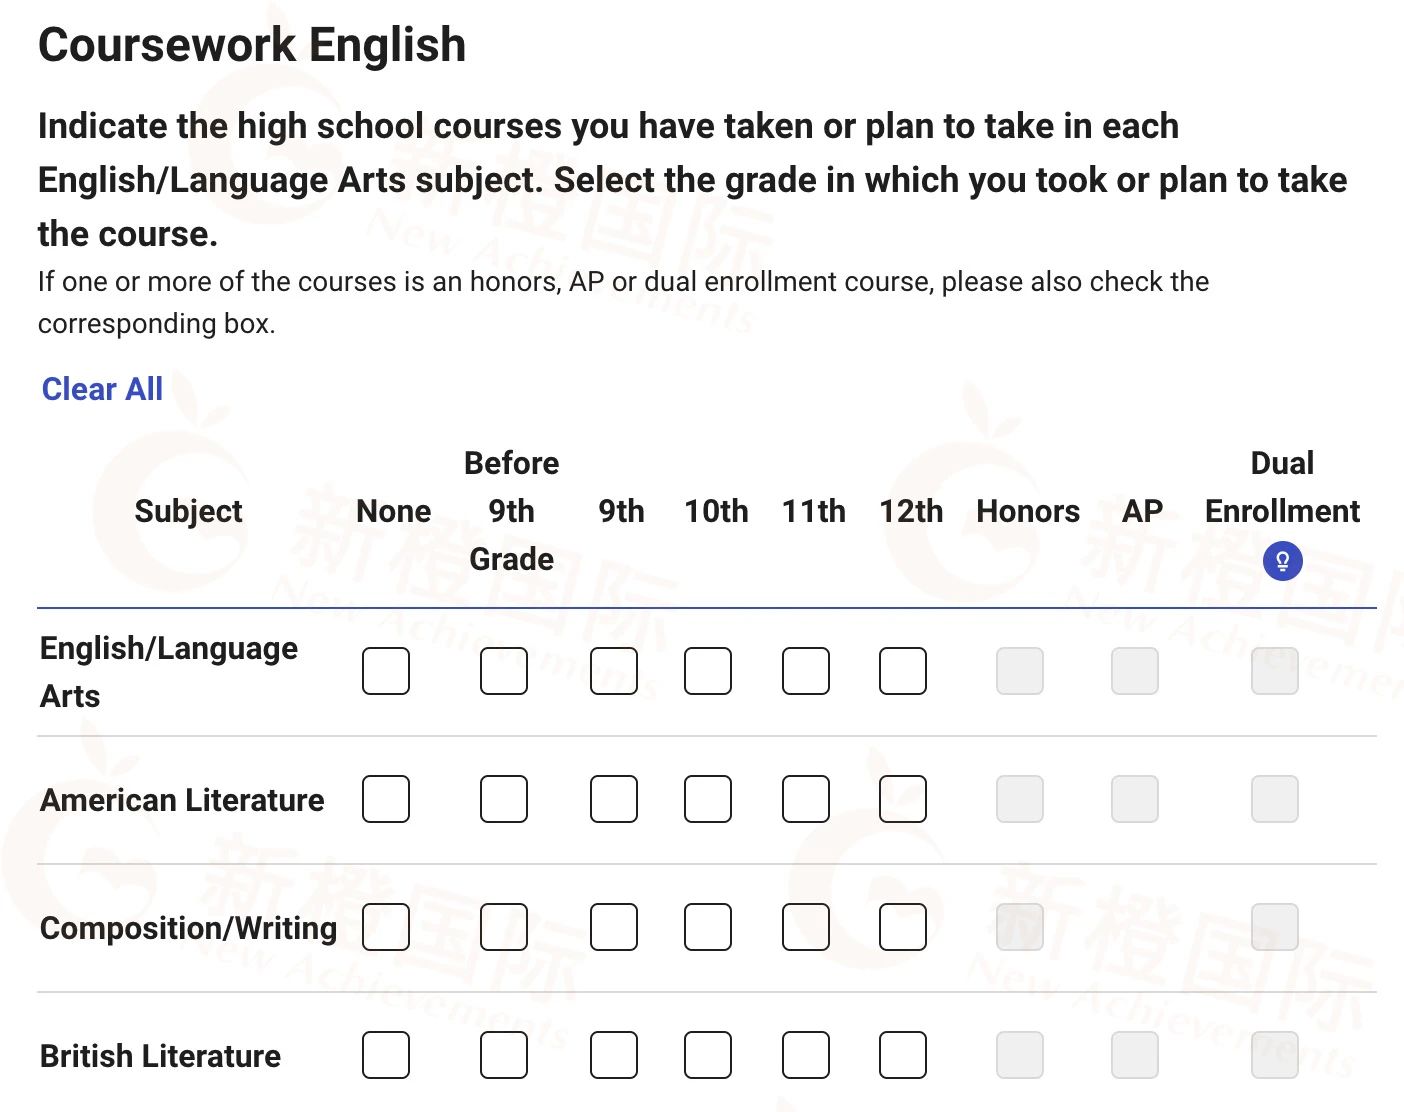This screenshot has width=1404, height=1112.
Task: Enable AP for American Literature
Action: pyautogui.click(x=1135, y=799)
